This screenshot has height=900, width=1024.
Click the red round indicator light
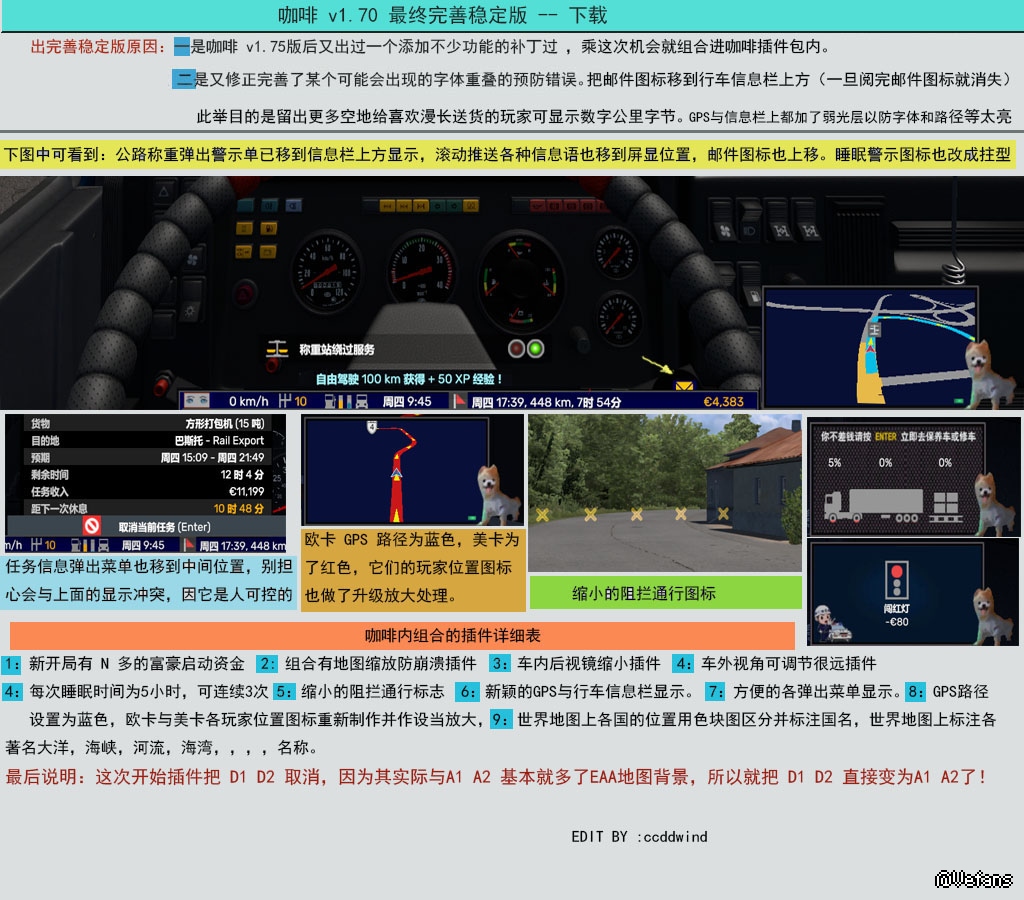pos(517,349)
